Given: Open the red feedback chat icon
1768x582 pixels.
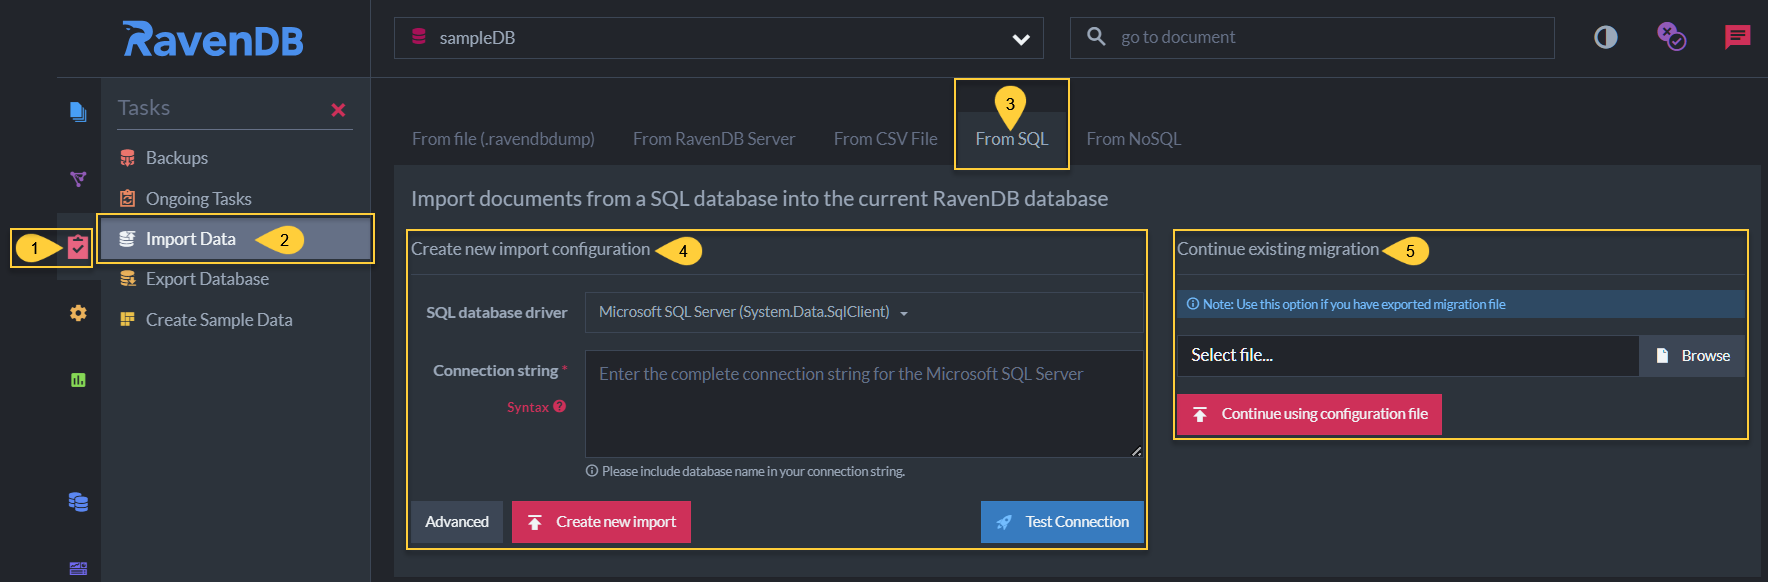Looking at the screenshot, I should click(x=1737, y=37).
